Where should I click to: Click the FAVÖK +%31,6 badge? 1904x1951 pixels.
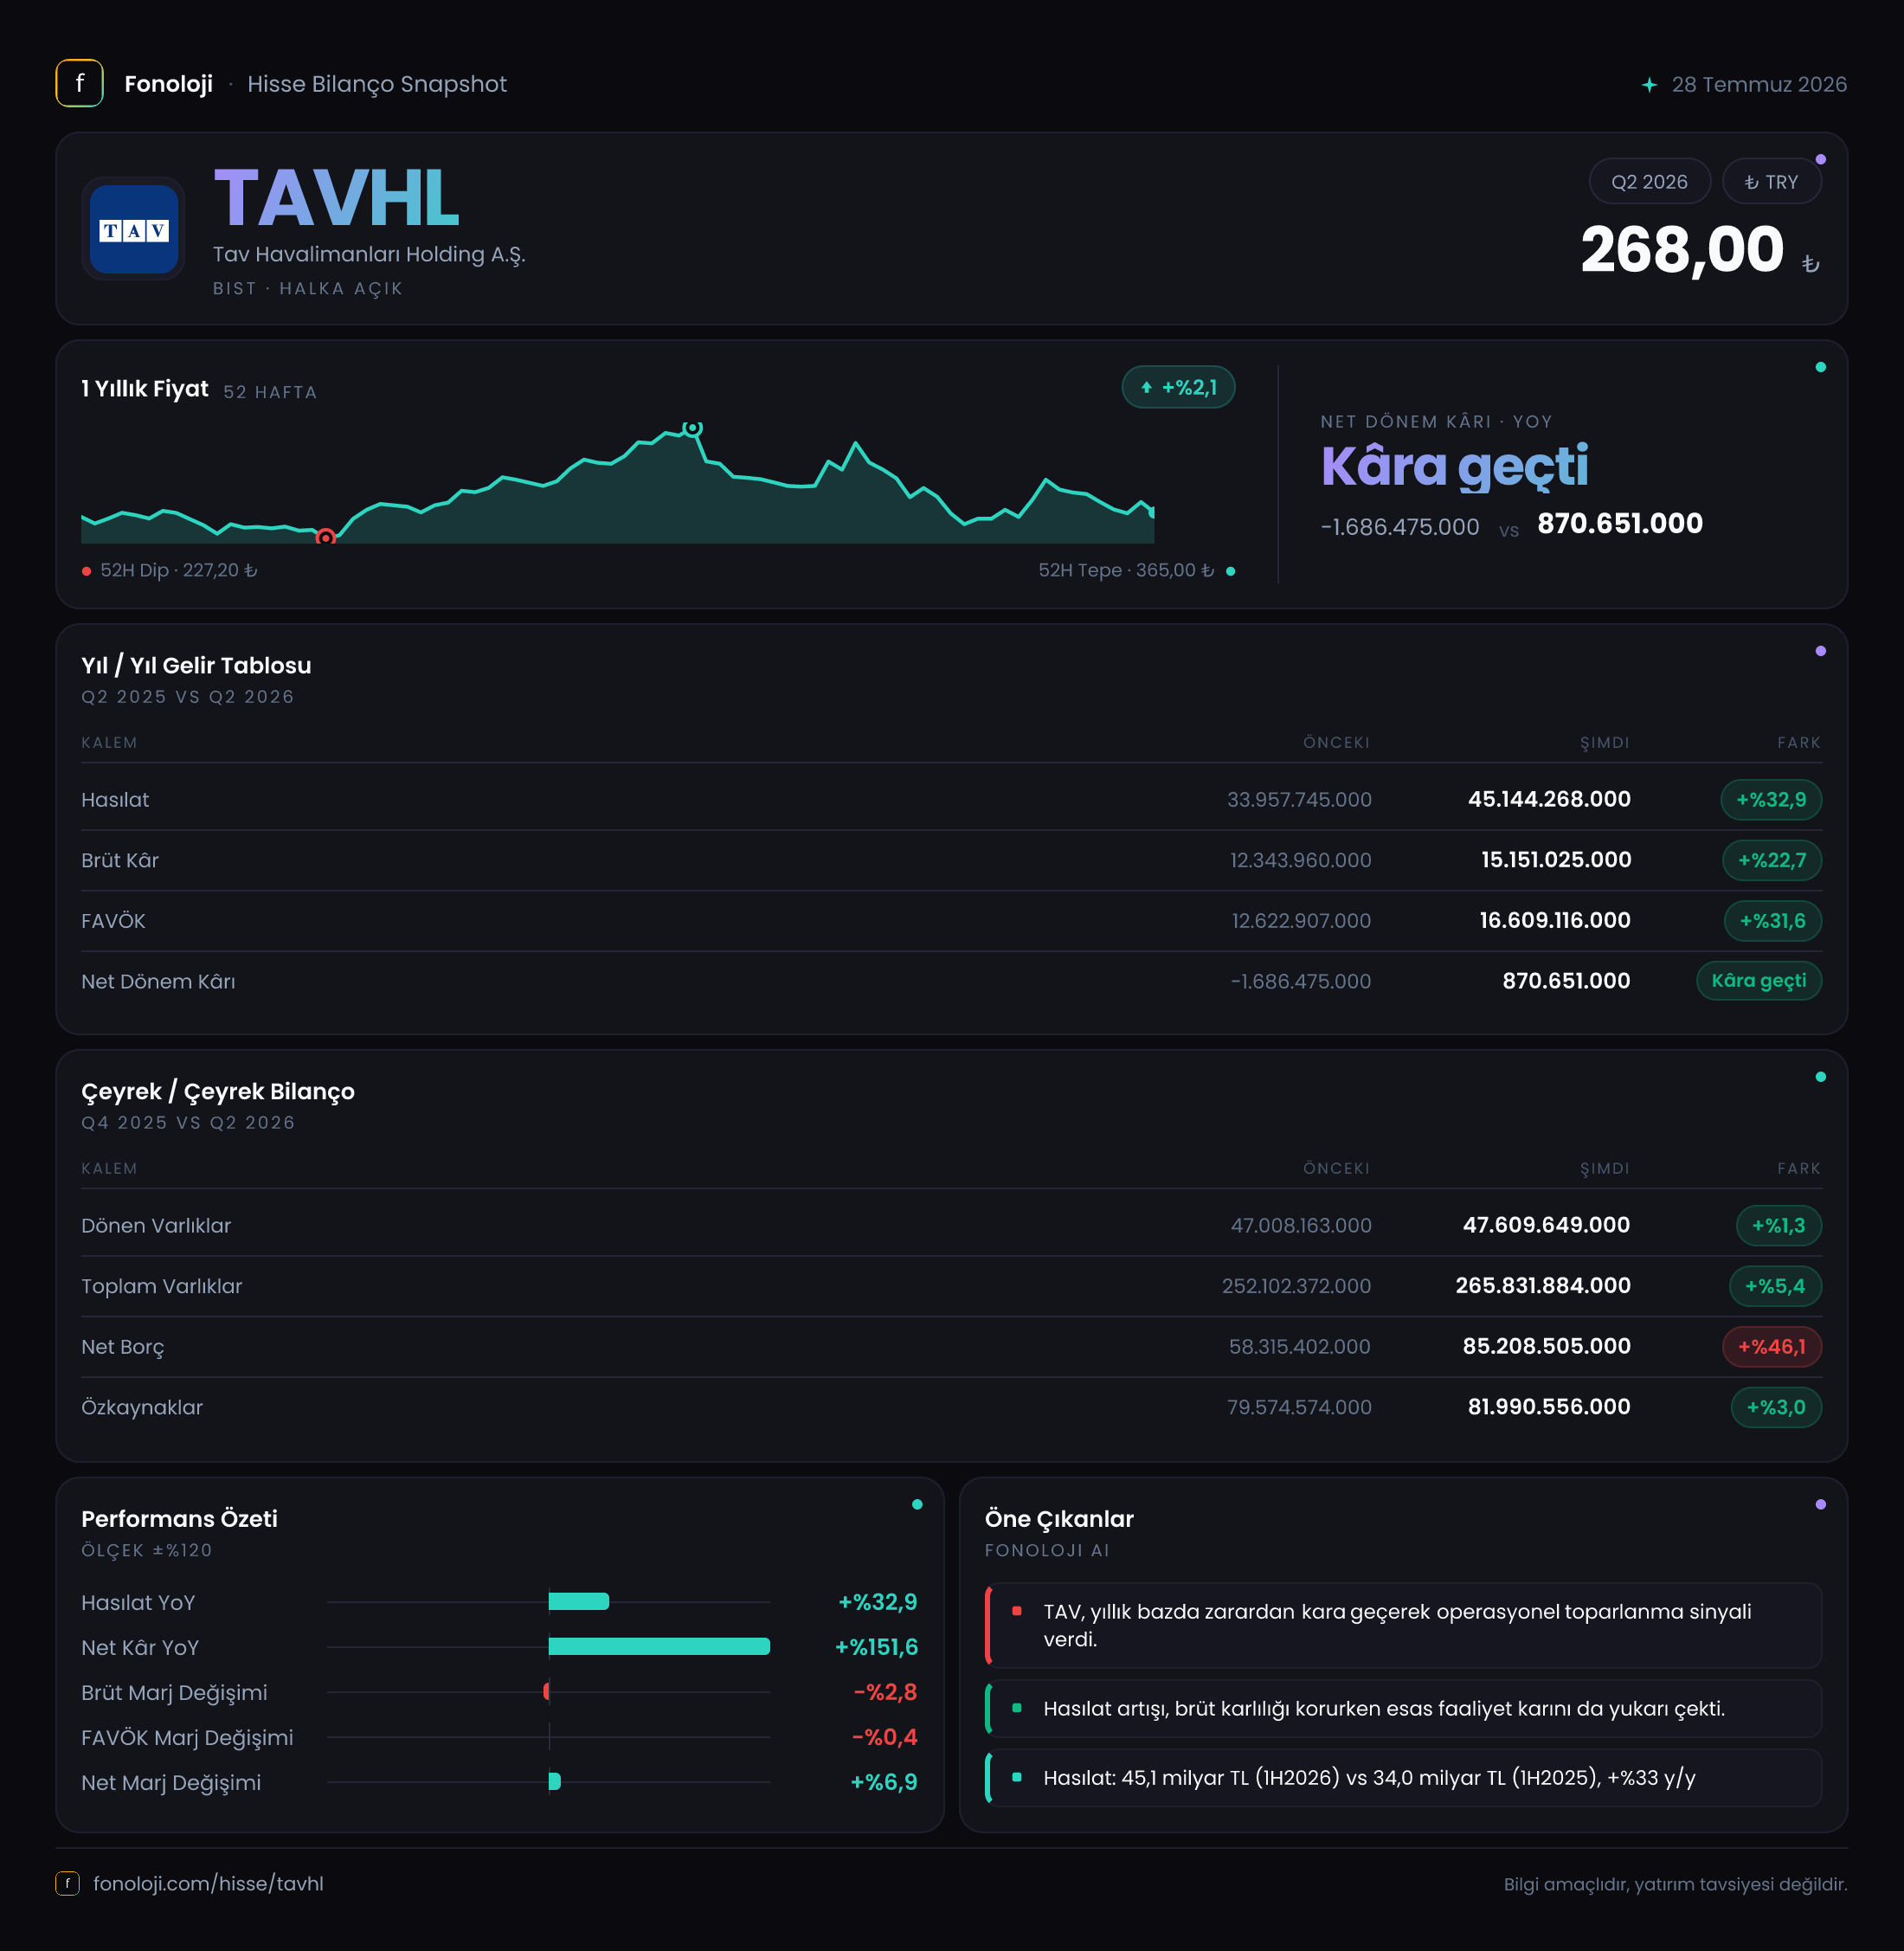coord(1773,920)
